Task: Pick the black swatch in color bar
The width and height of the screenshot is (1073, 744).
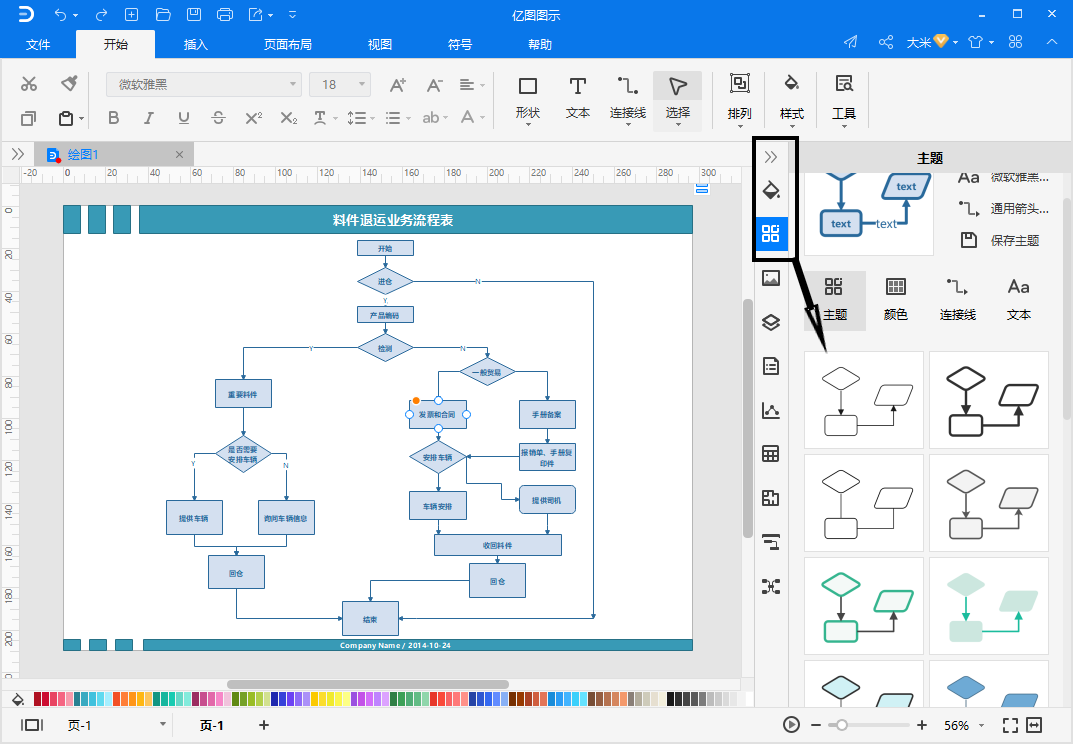Action: 671,699
